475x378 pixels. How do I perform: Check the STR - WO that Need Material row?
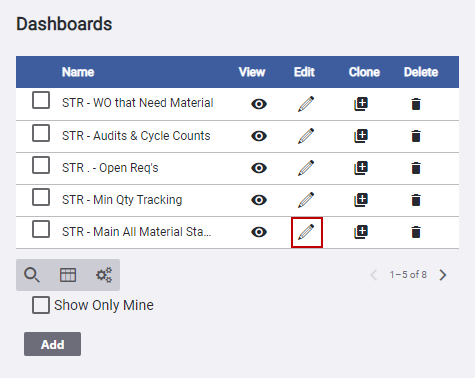click(41, 100)
